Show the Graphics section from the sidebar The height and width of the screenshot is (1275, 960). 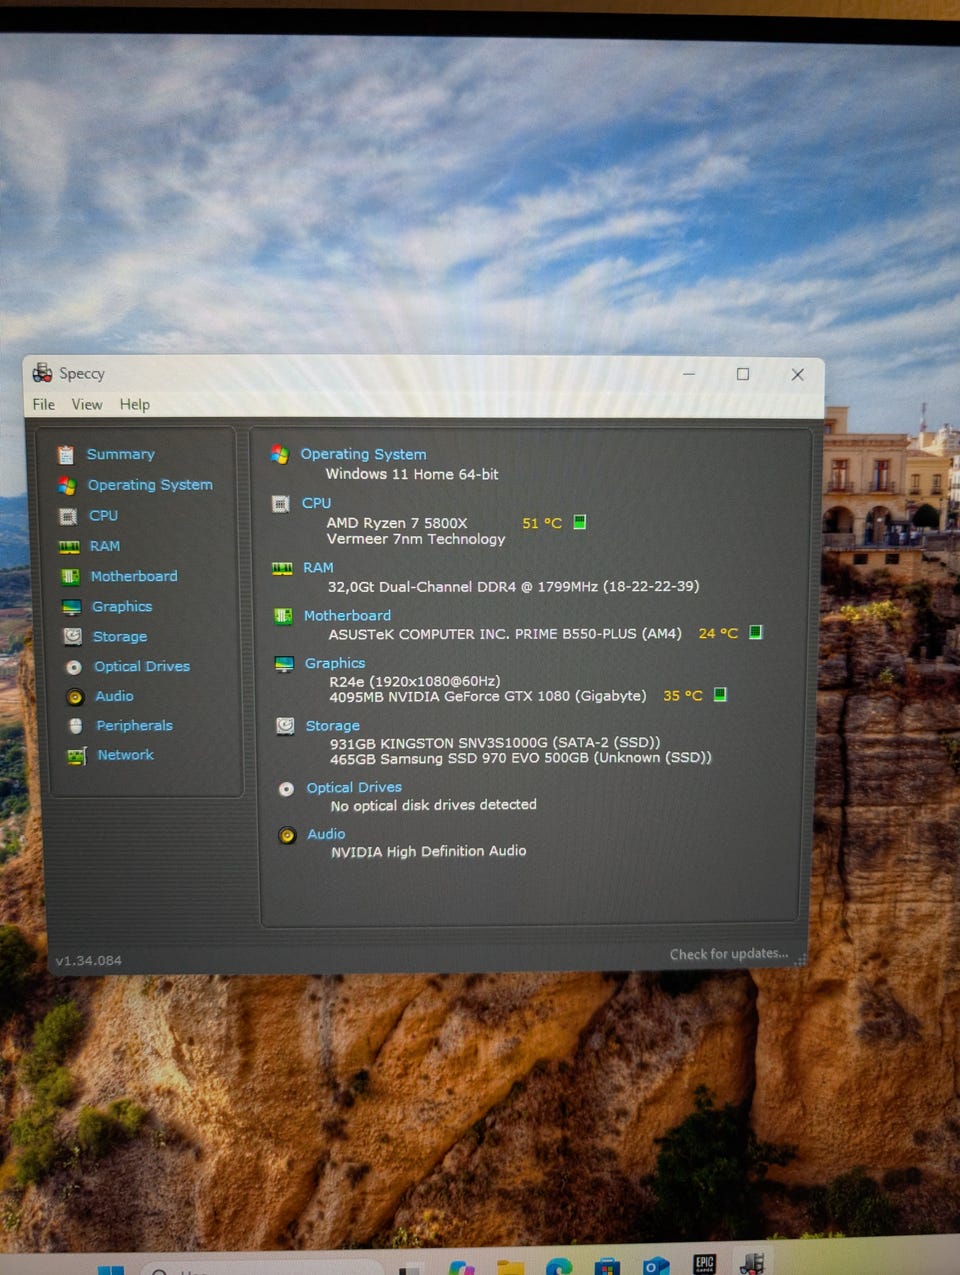[x=122, y=606]
